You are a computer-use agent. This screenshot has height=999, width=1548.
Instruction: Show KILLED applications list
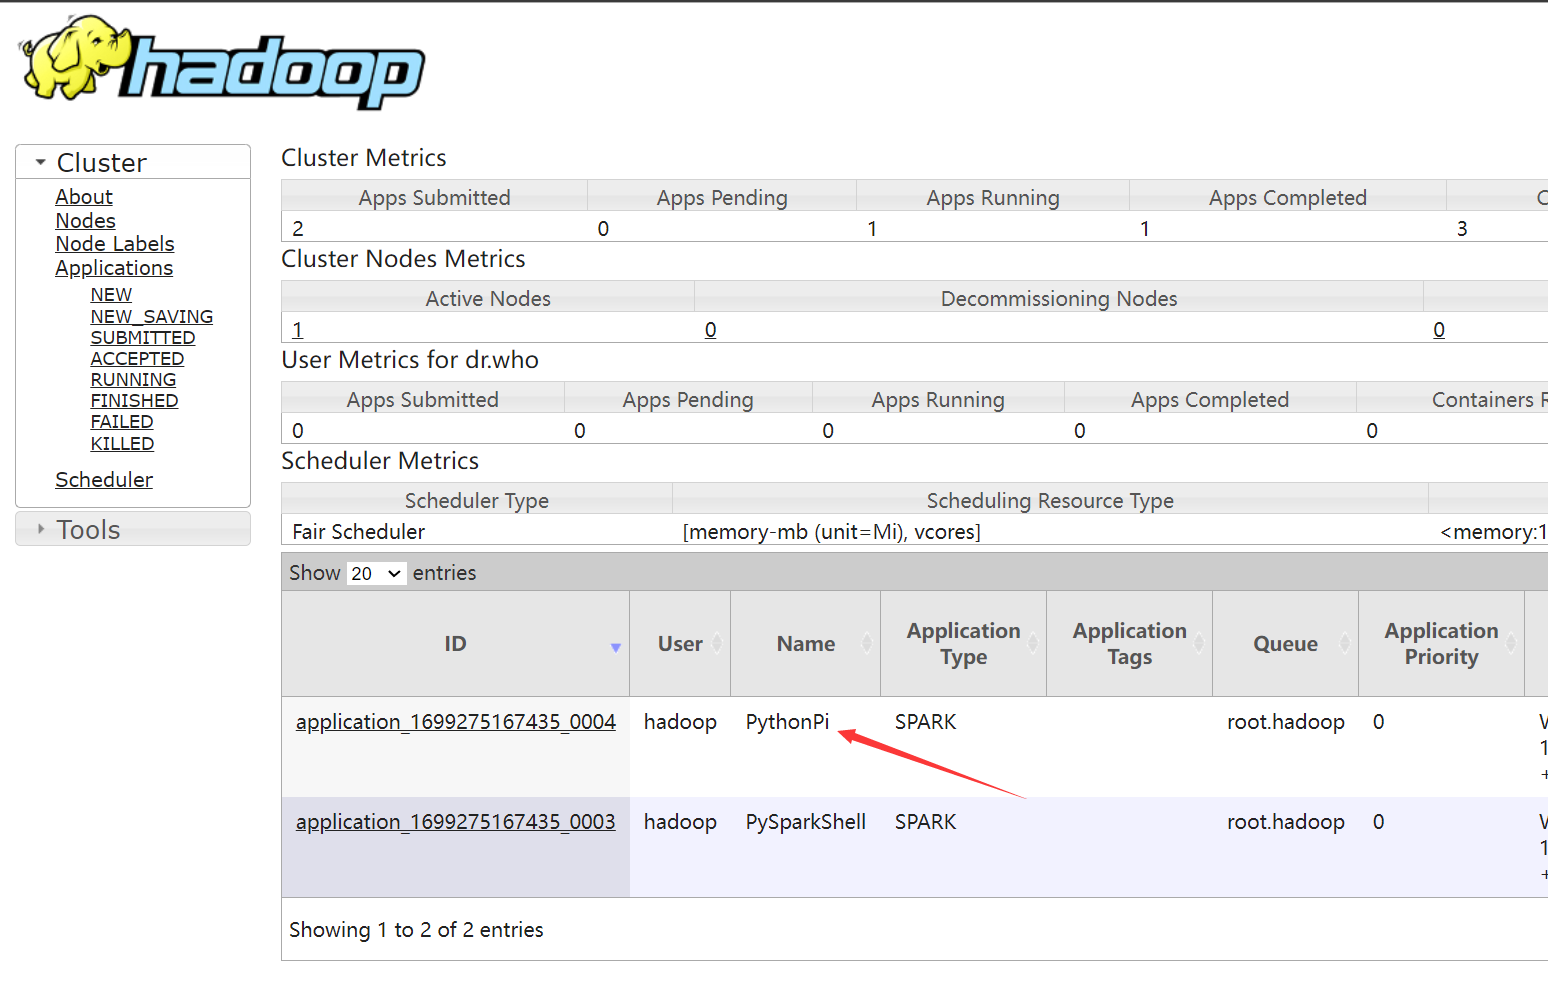point(122,443)
